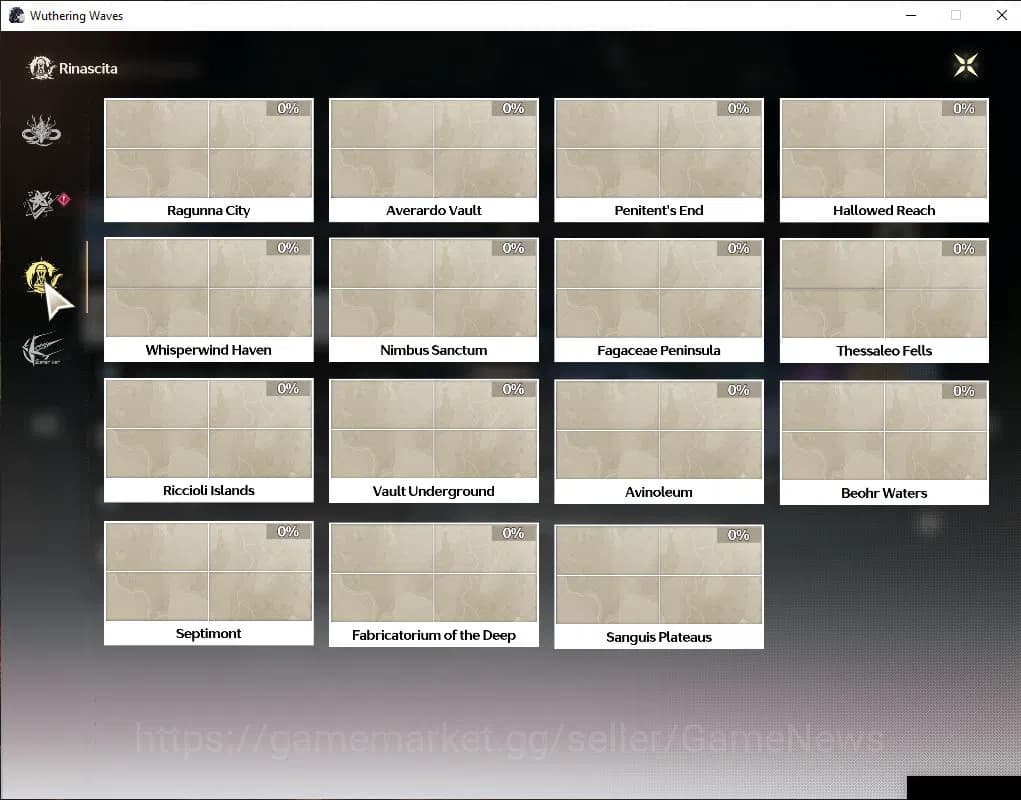
Task: Open the Fagaceae Peninsula map card
Action: click(x=659, y=299)
